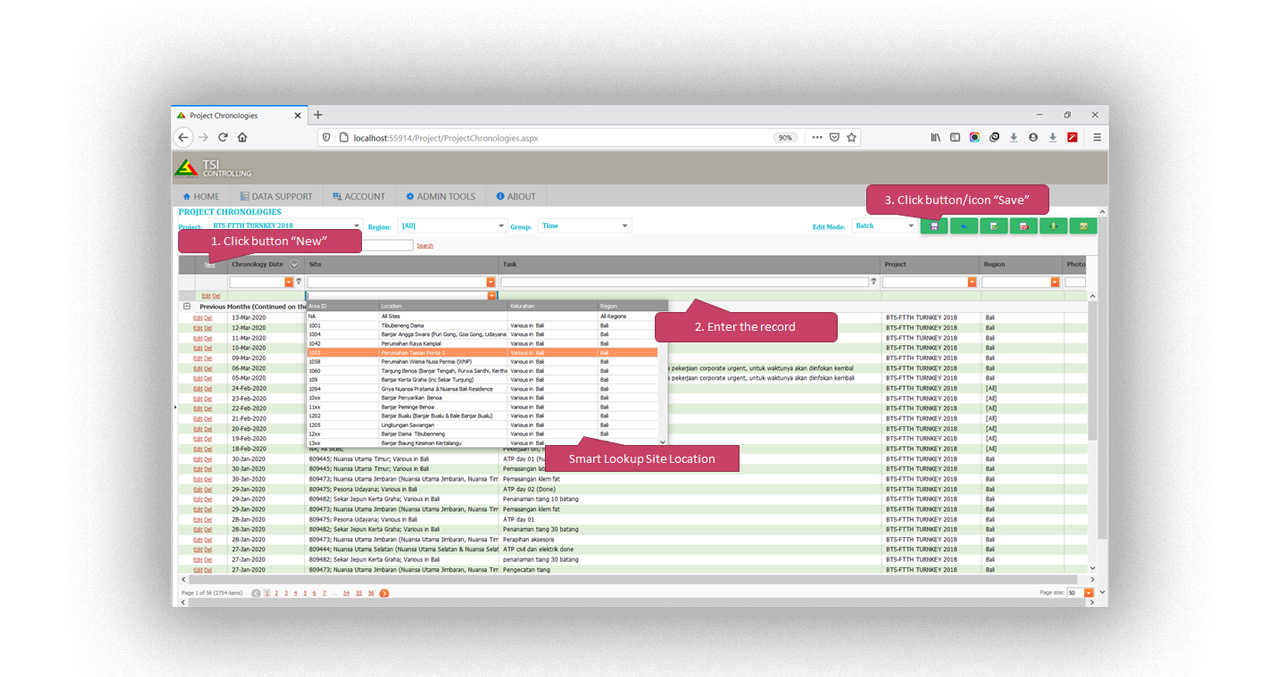Click the Export to Excel icon
Screen dimensions: 1280x677
[x=993, y=226]
